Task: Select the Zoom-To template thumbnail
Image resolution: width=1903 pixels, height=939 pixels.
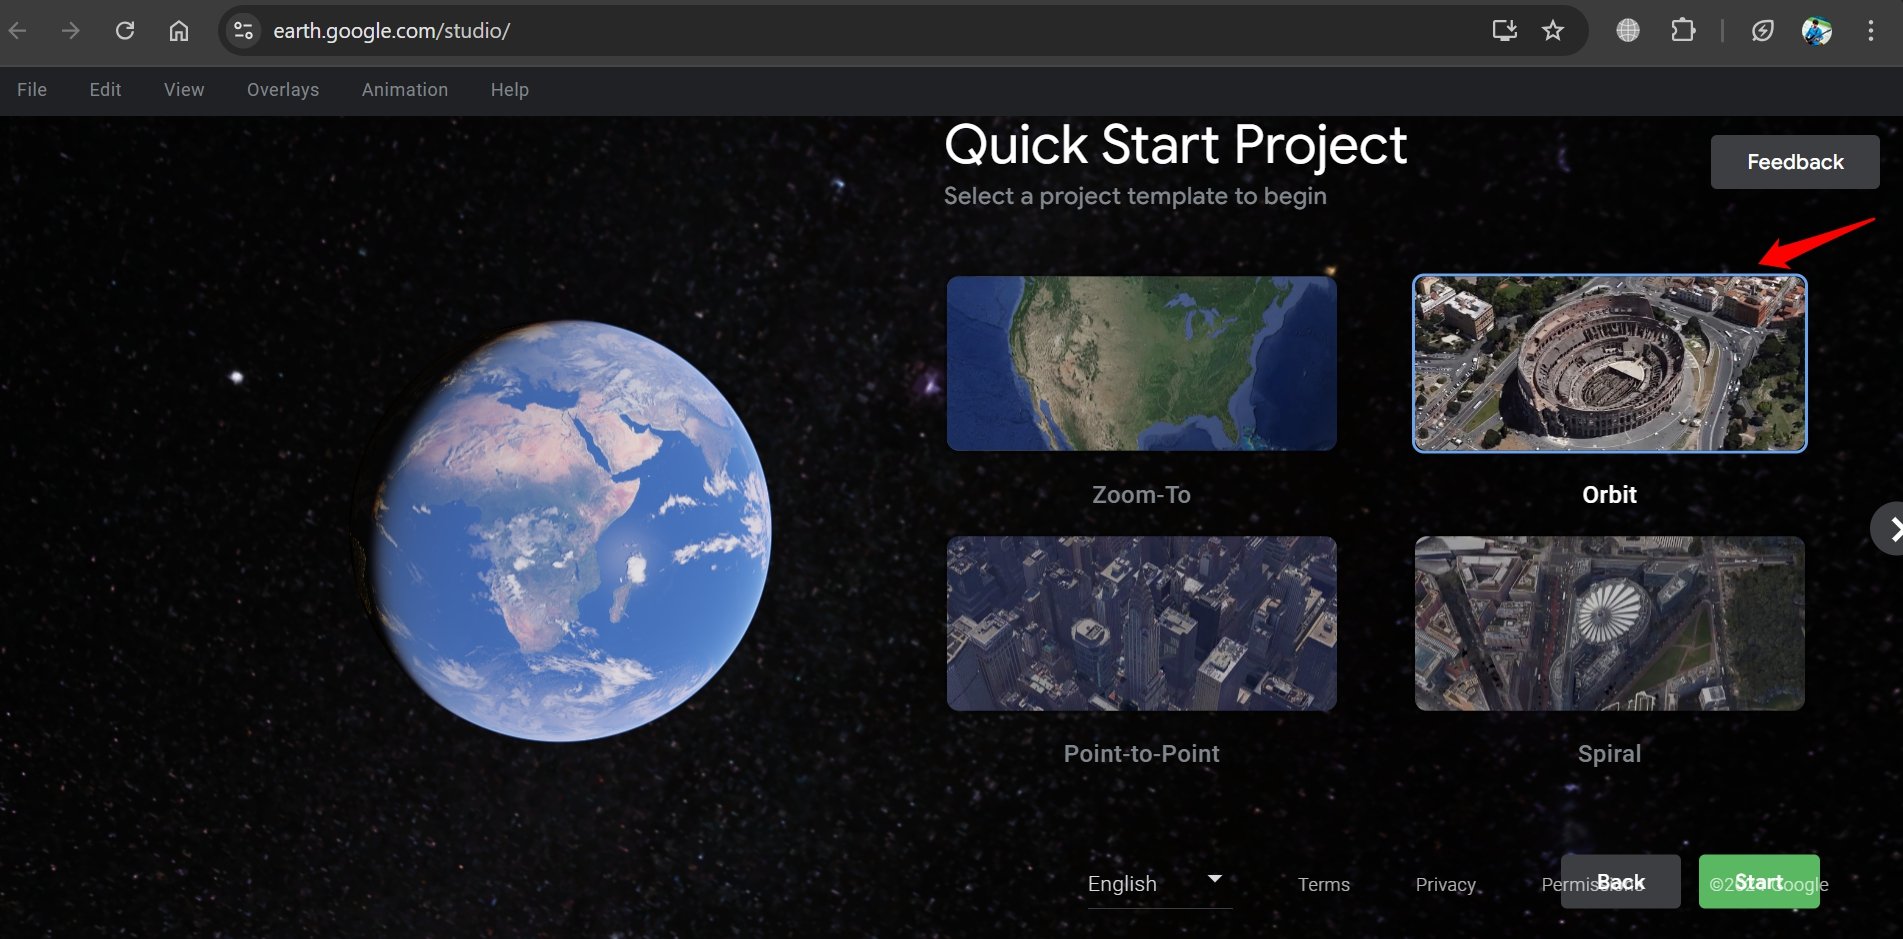Action: (1142, 364)
